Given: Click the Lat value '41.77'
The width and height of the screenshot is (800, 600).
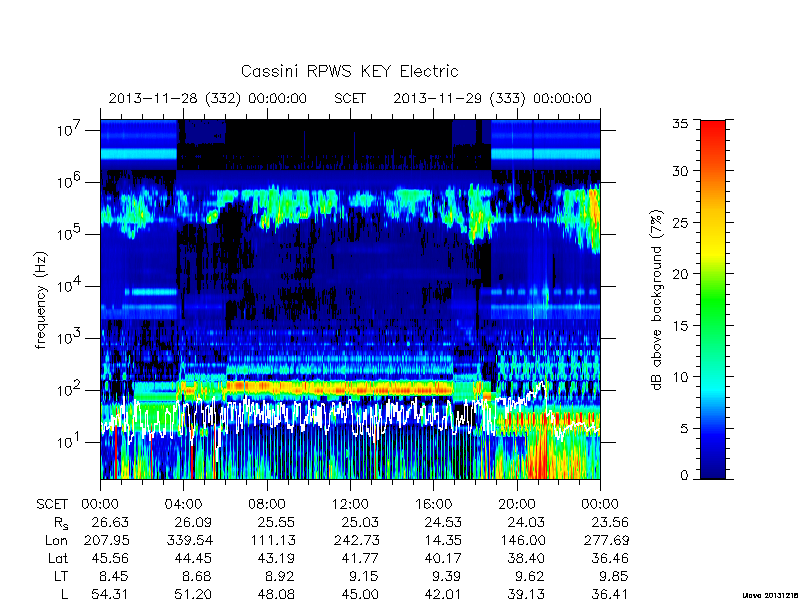Looking at the screenshot, I should 360,559.
